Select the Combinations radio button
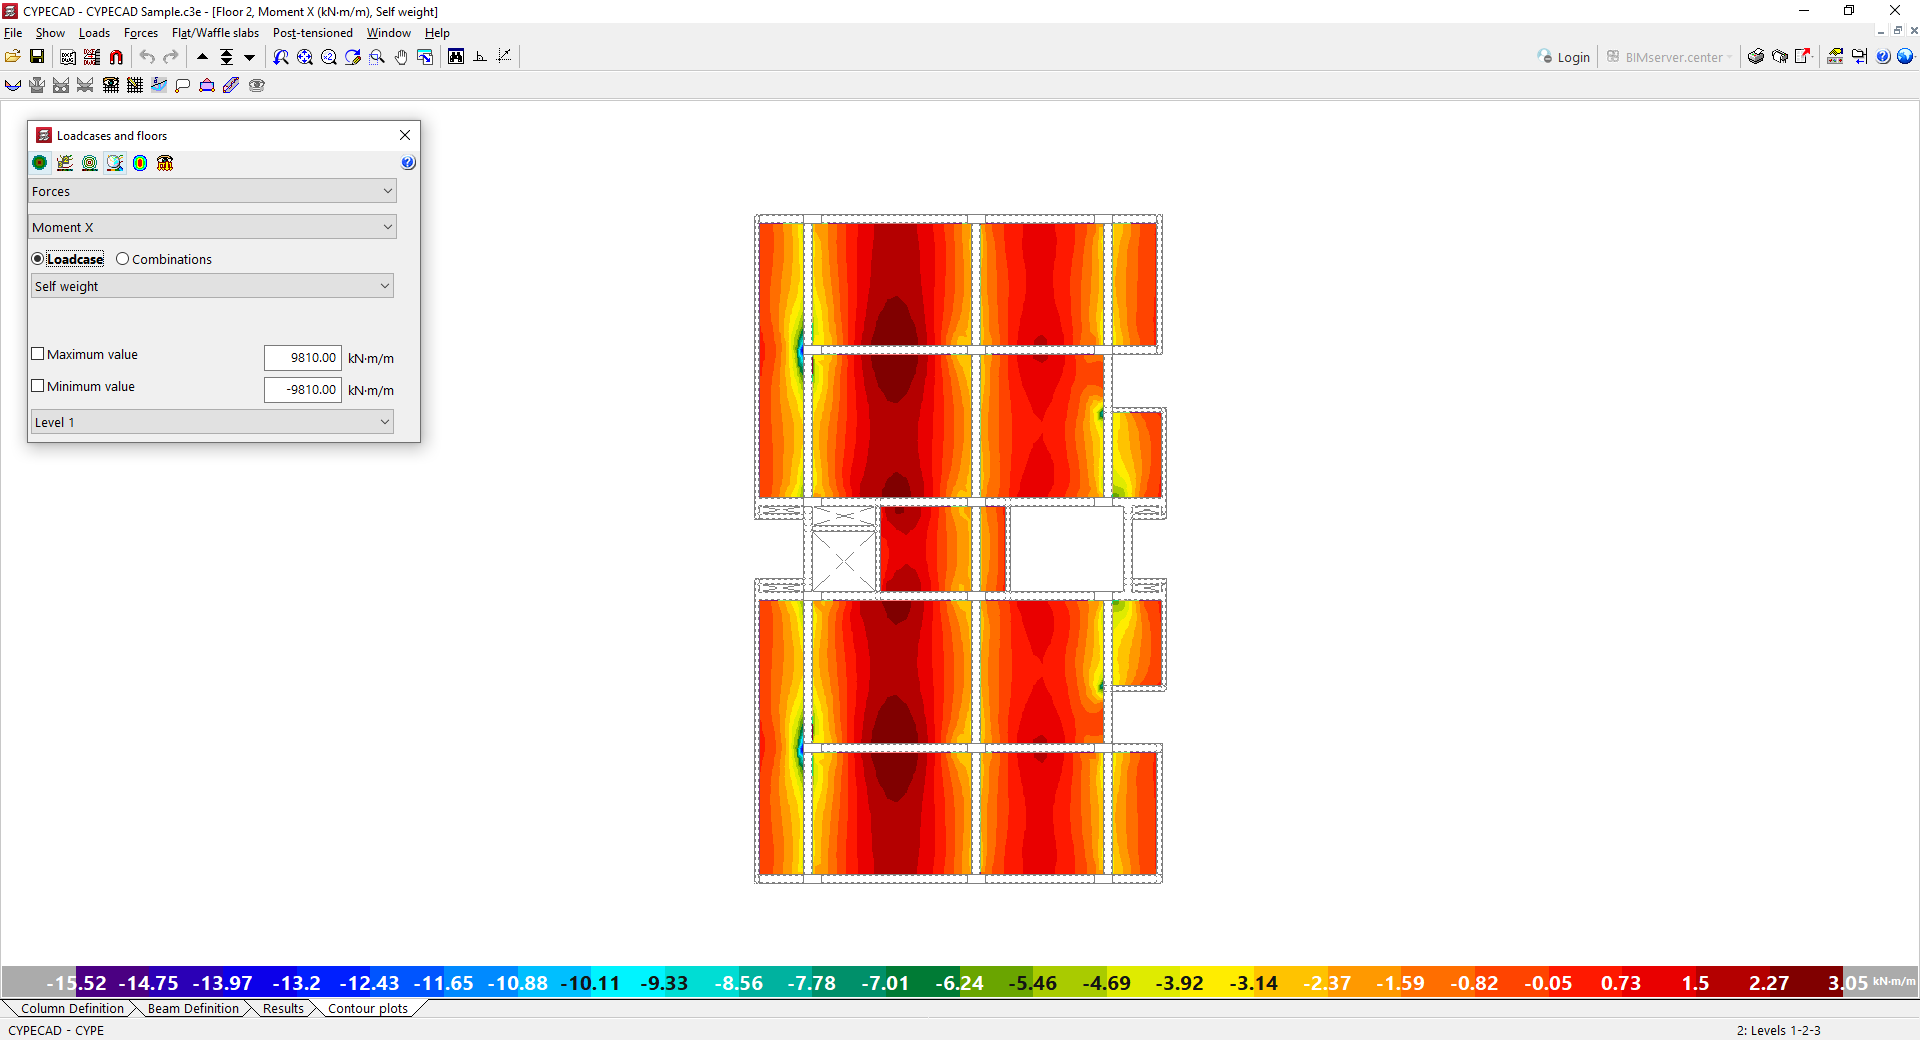The height and width of the screenshot is (1040, 1920). tap(123, 259)
